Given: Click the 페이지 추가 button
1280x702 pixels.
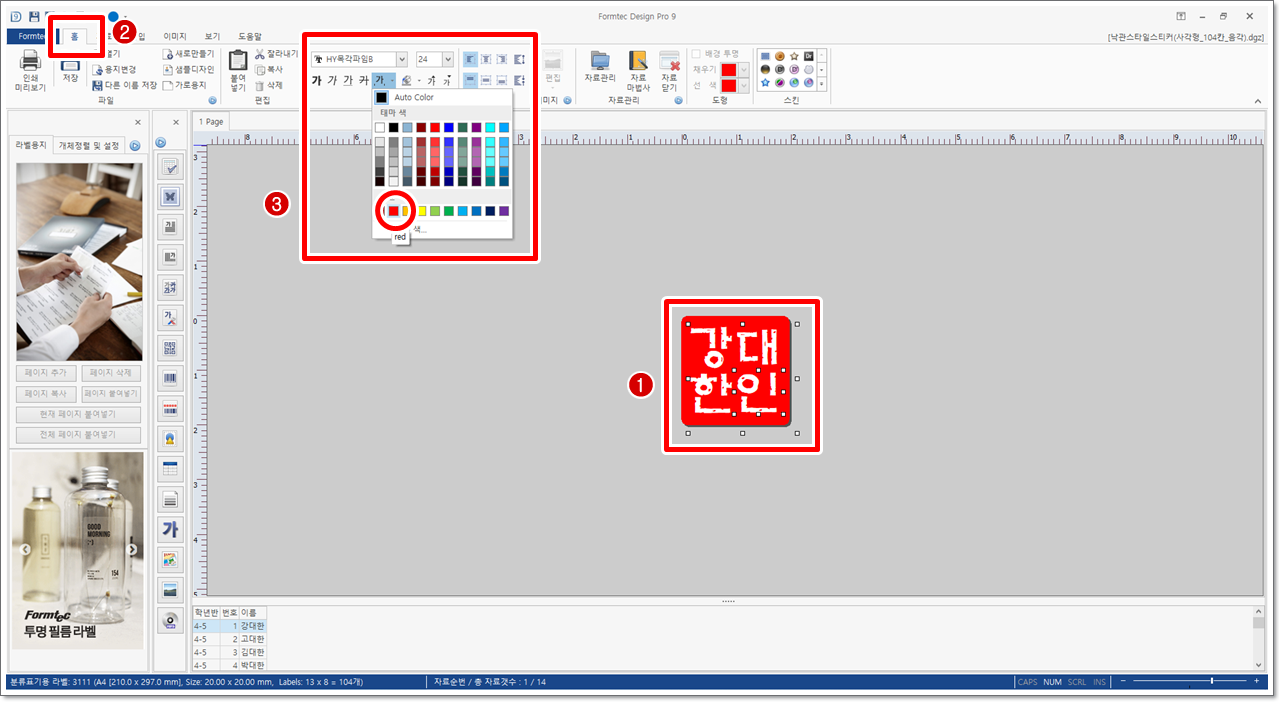Looking at the screenshot, I should (x=45, y=373).
